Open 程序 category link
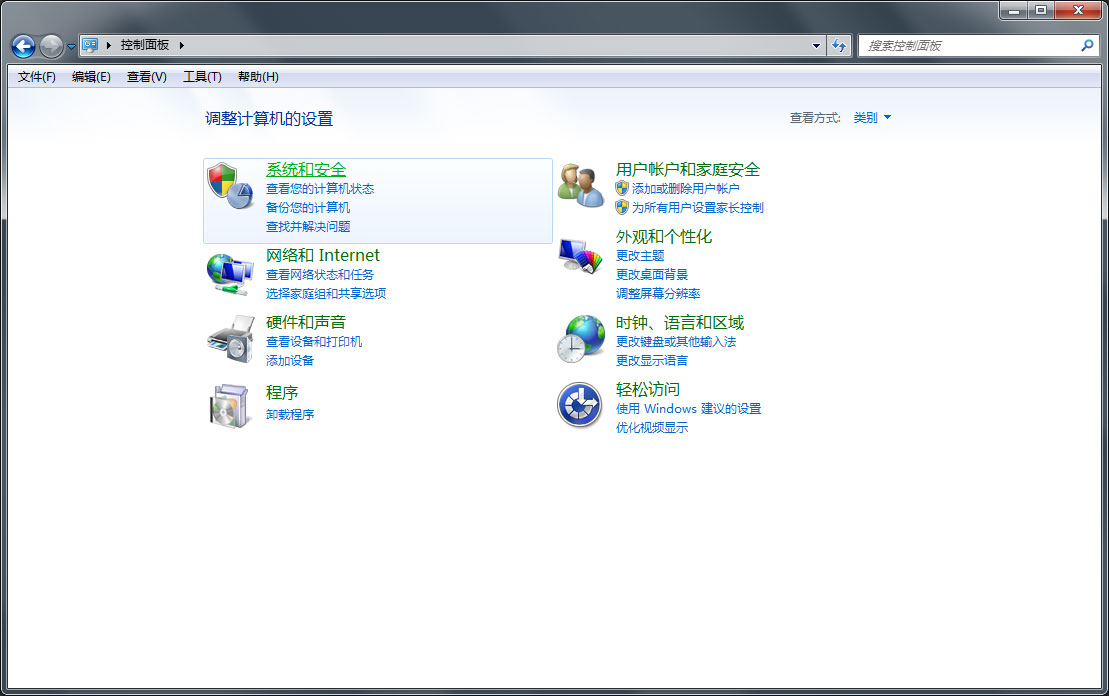The height and width of the screenshot is (696, 1109). coord(281,393)
